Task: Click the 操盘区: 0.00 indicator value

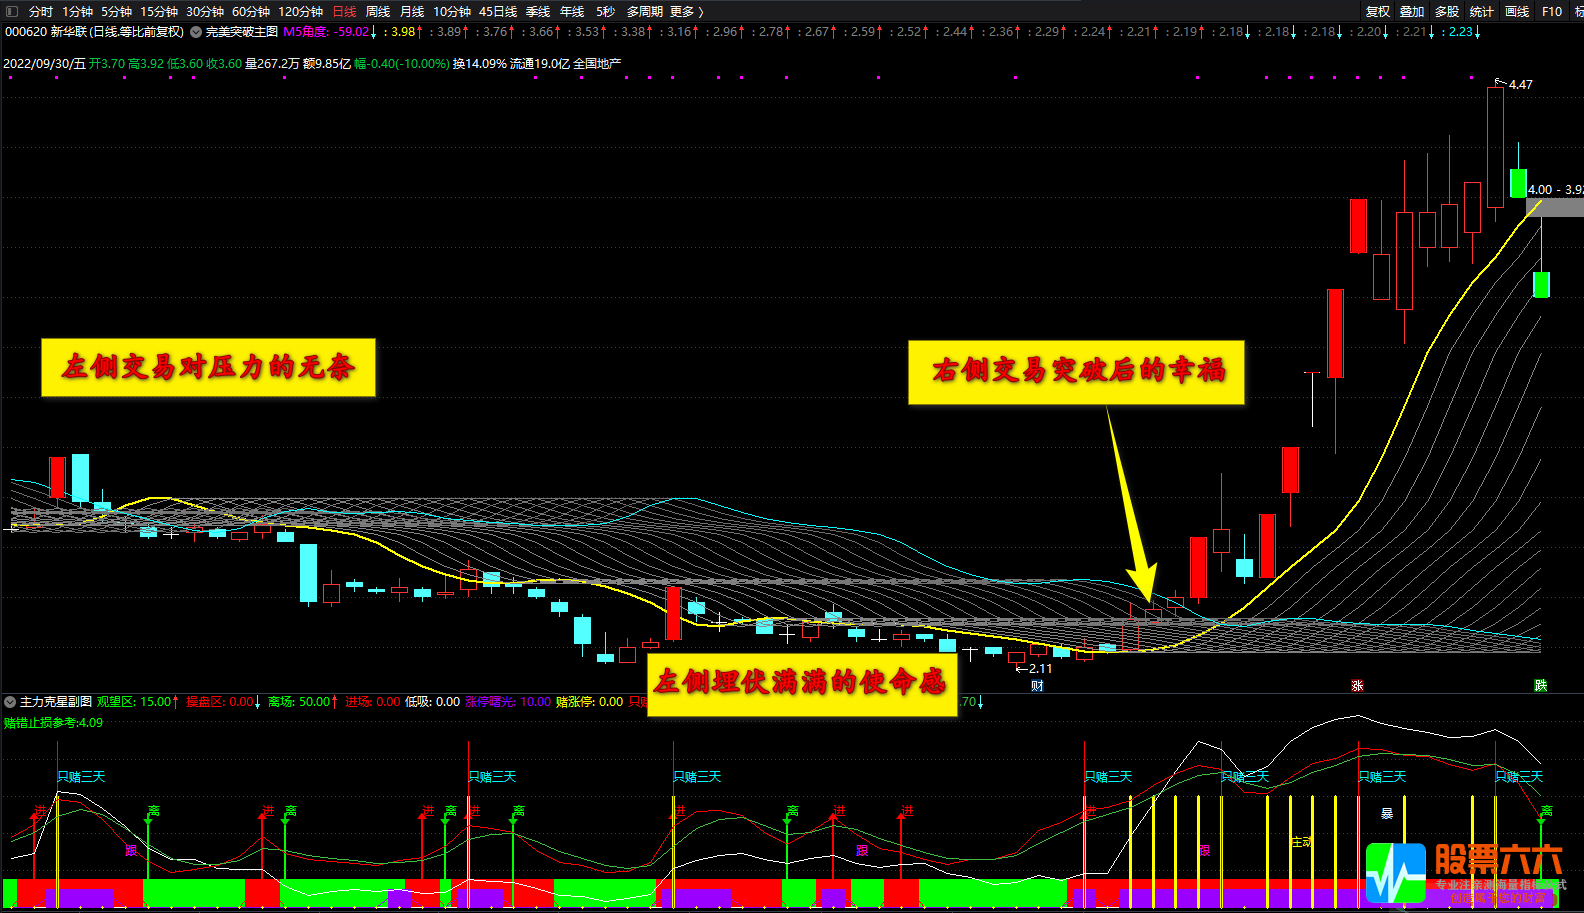Action: (223, 702)
